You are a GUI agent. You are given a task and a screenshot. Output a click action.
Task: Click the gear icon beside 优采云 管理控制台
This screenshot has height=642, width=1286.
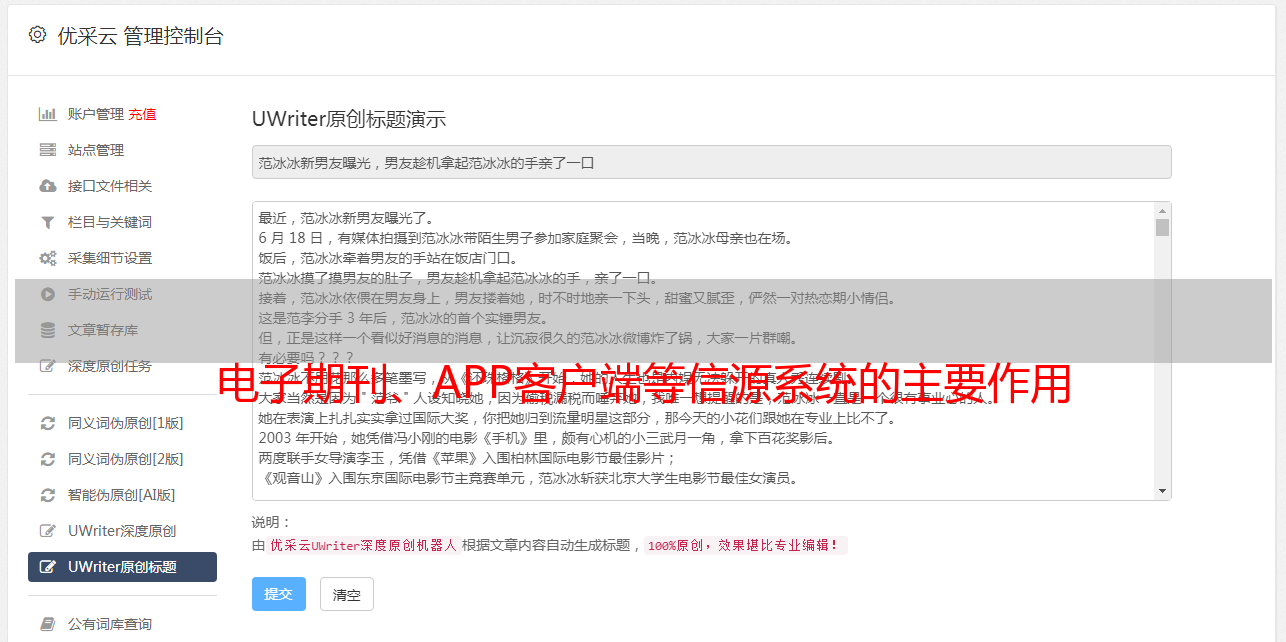coord(37,35)
